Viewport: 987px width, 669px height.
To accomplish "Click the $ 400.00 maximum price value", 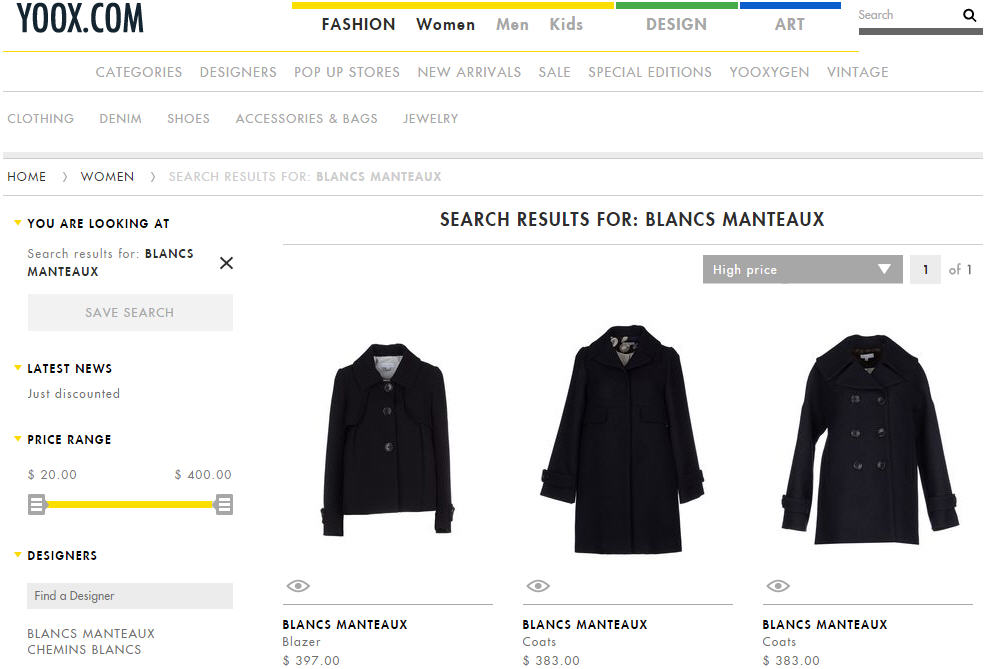I will pyautogui.click(x=203, y=475).
